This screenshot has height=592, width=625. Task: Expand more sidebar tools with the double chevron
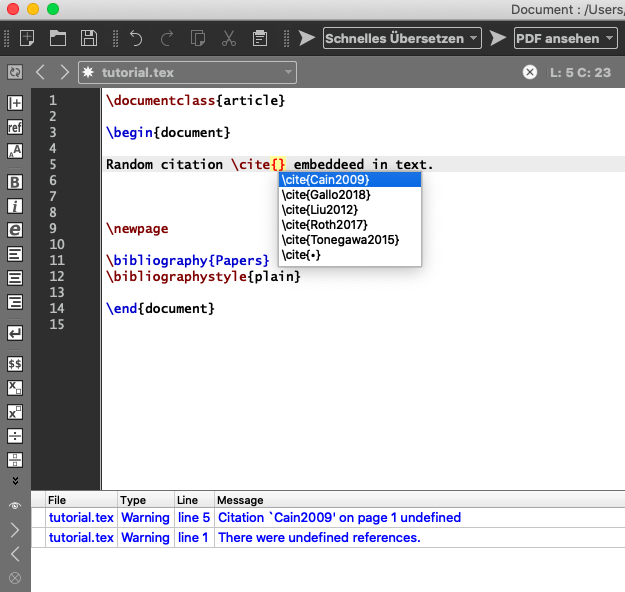coord(15,481)
